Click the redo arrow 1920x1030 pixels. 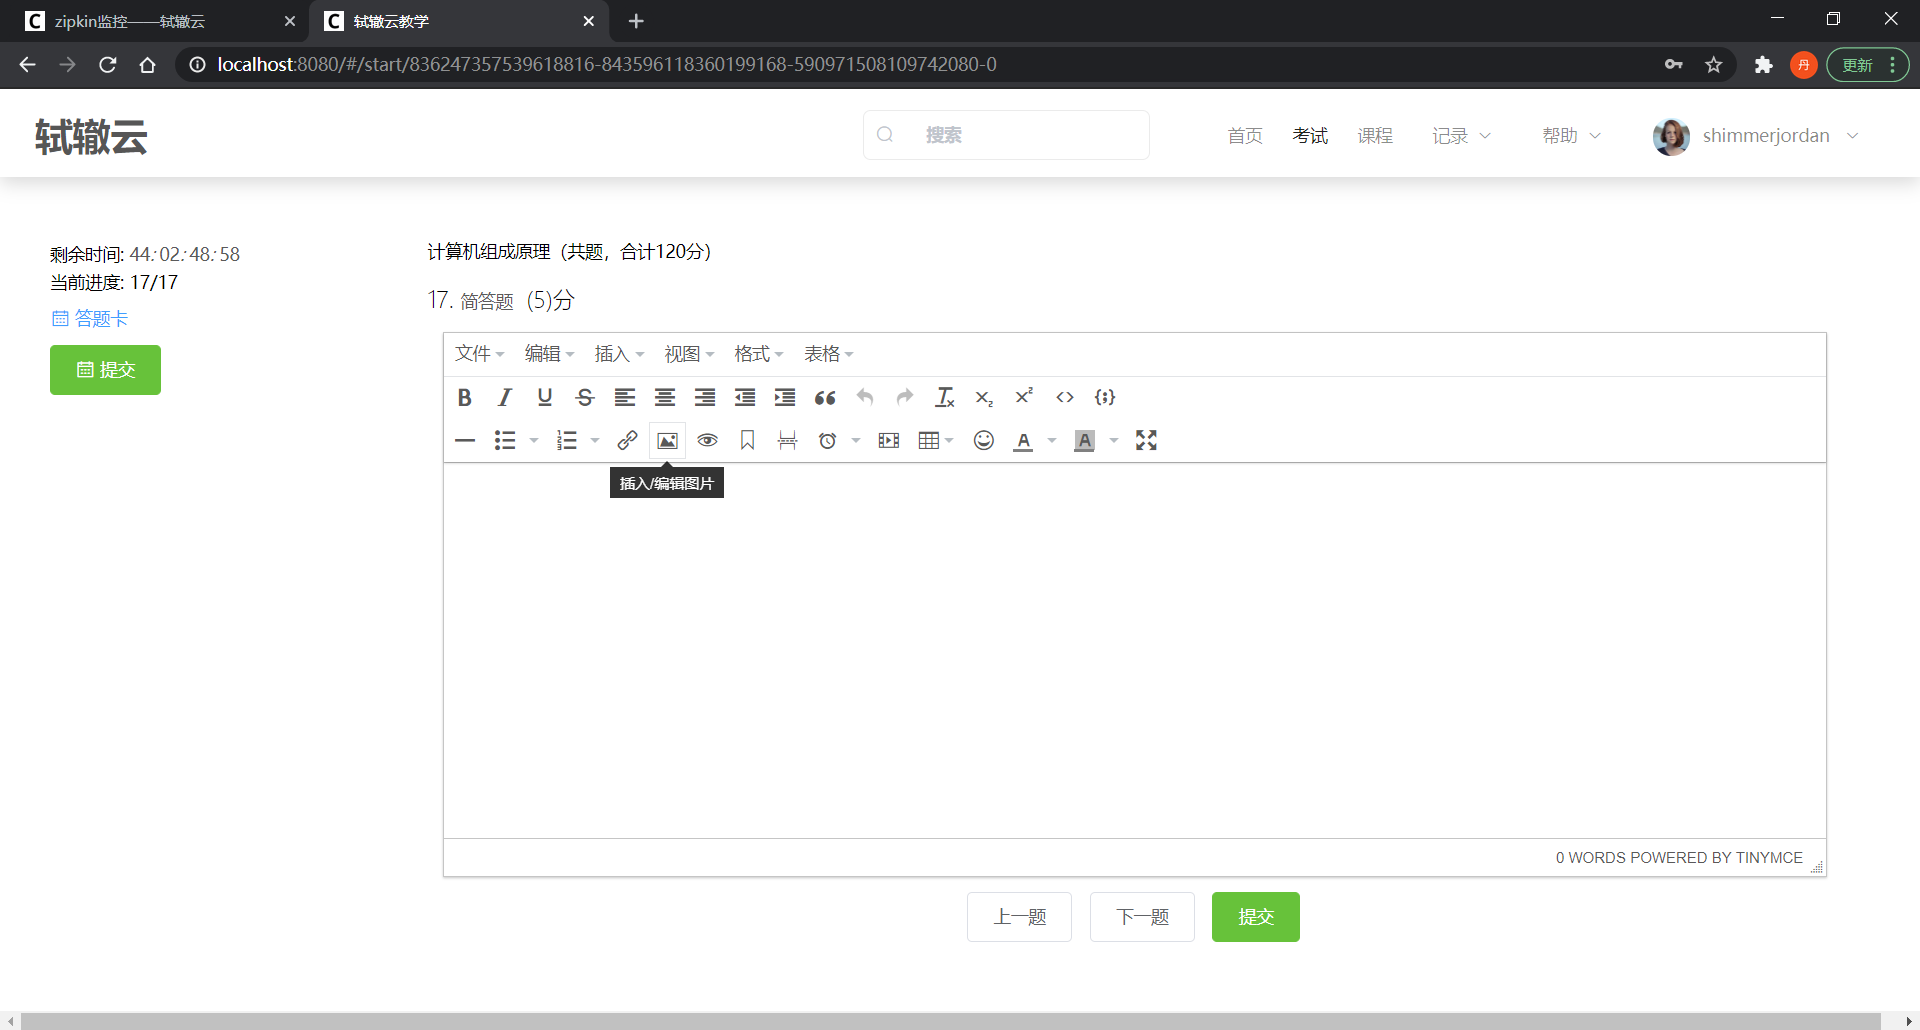point(905,397)
